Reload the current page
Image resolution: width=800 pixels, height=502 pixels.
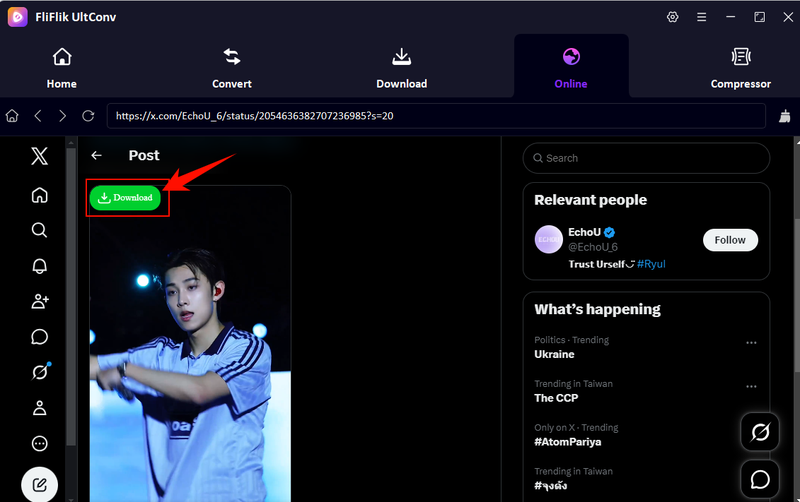[88, 116]
